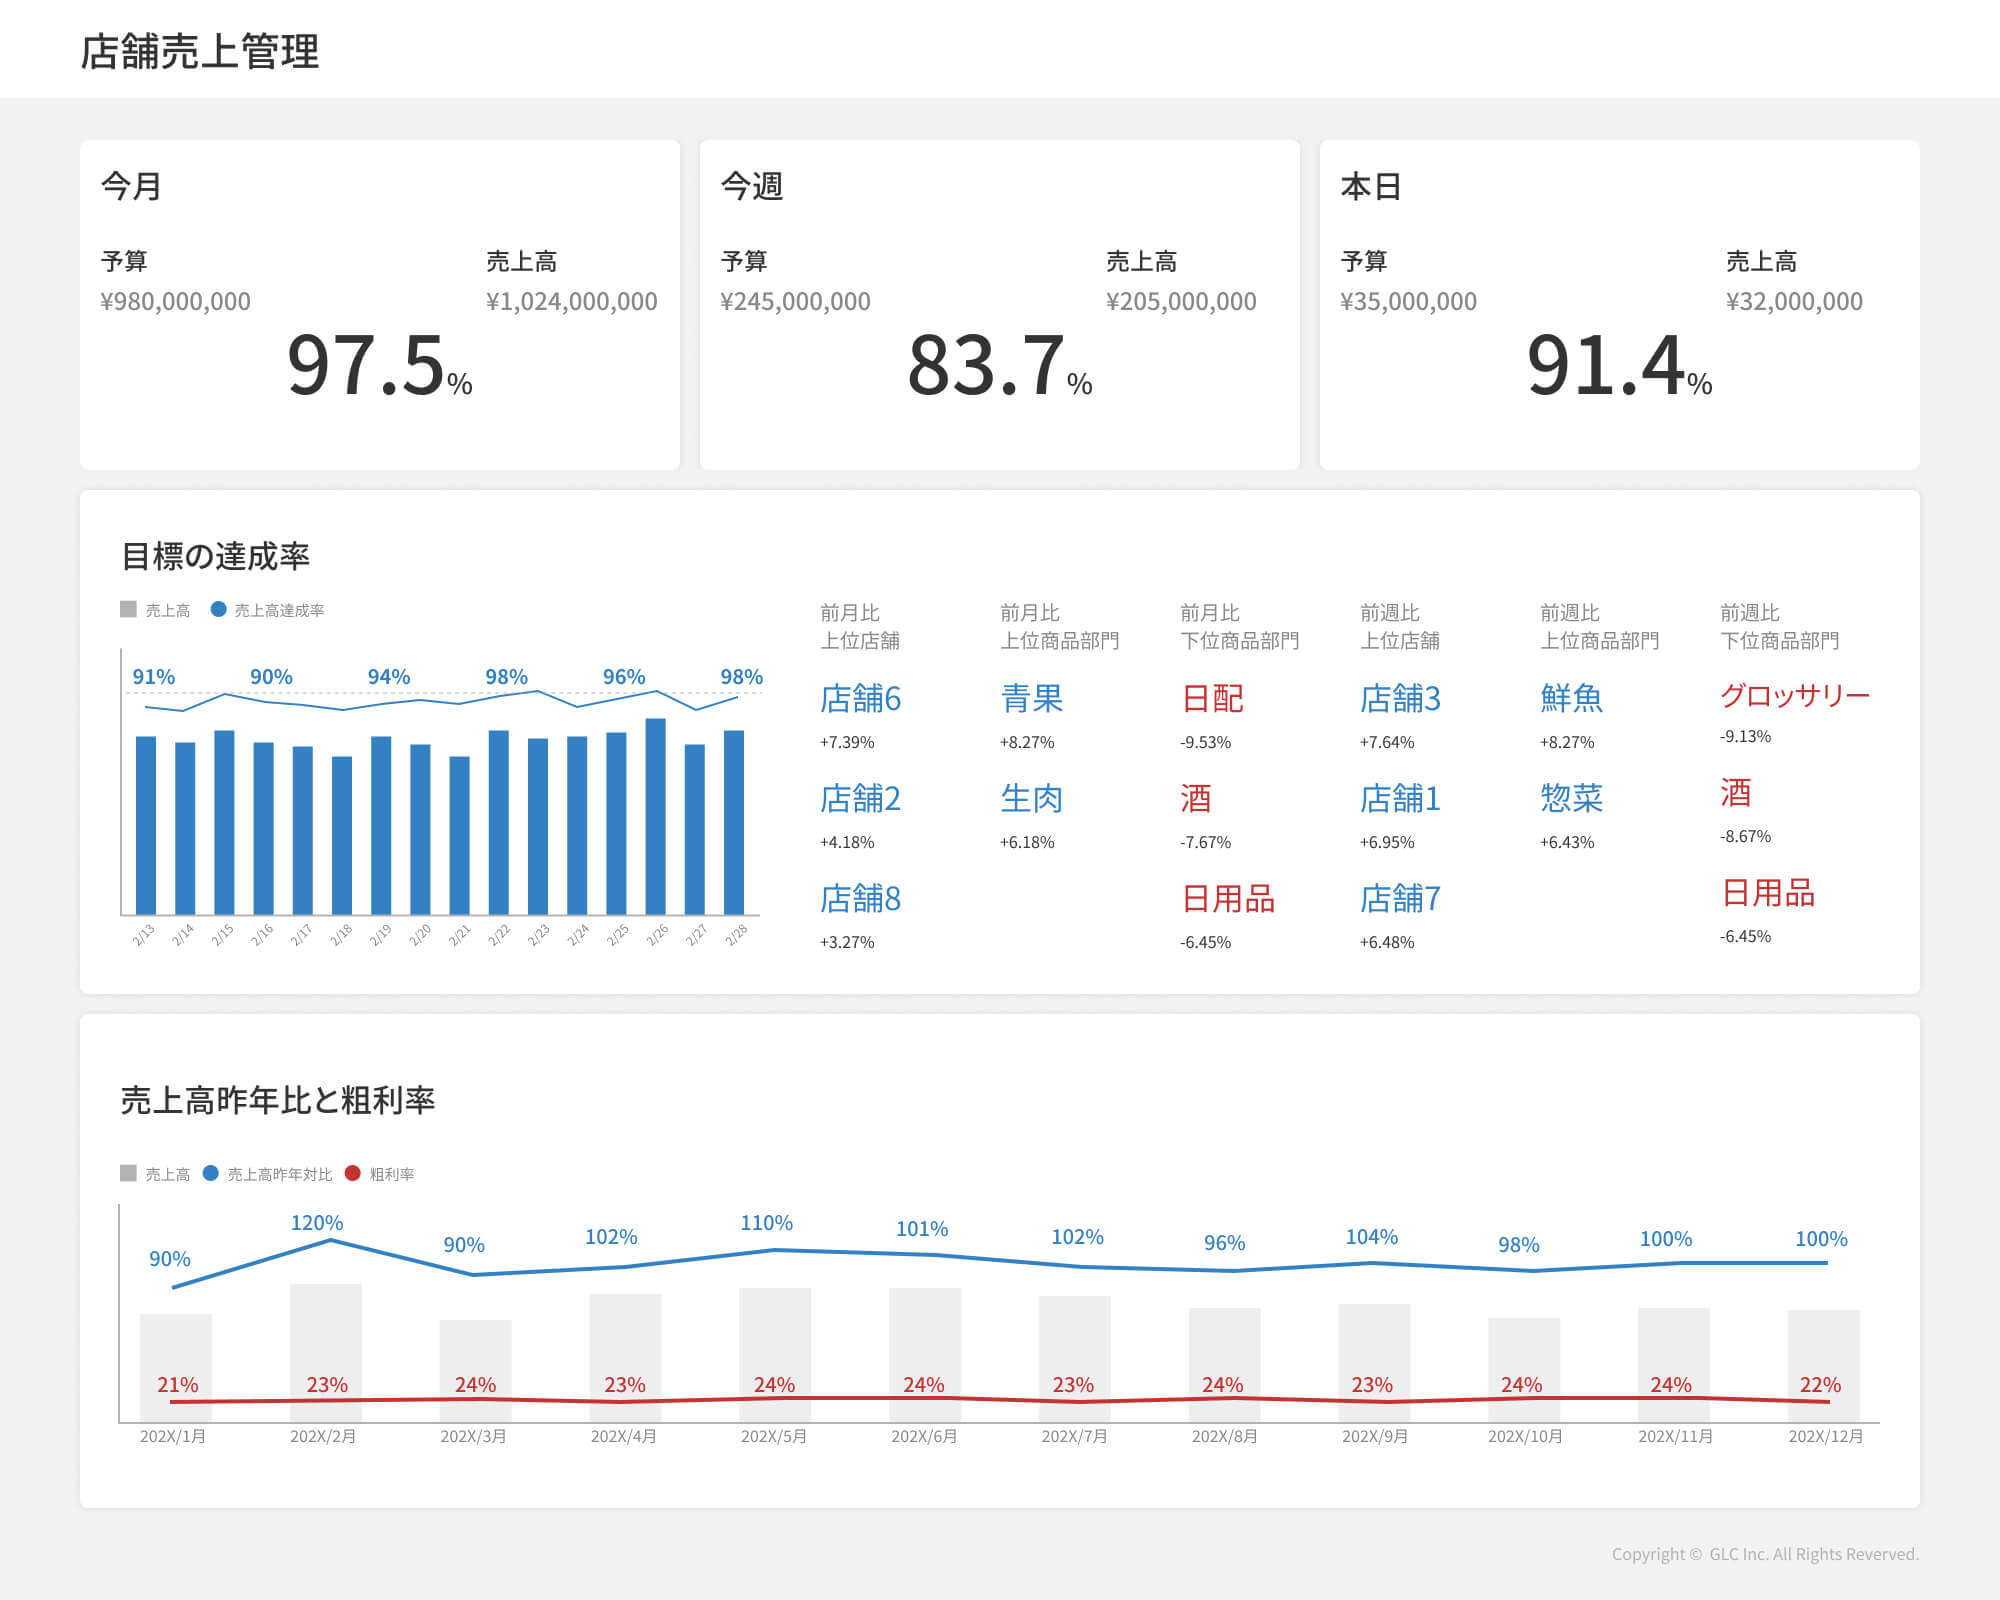Select 酒 under 前週比 下位商品部門
Screen dimensions: 2000x1600
click(1736, 792)
